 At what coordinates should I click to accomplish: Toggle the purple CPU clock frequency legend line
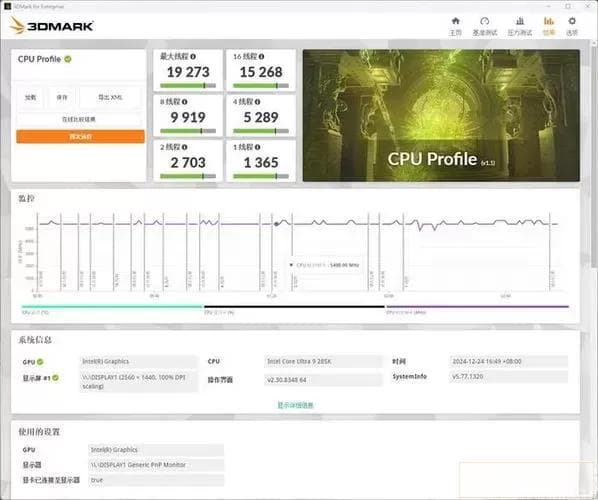(x=477, y=307)
